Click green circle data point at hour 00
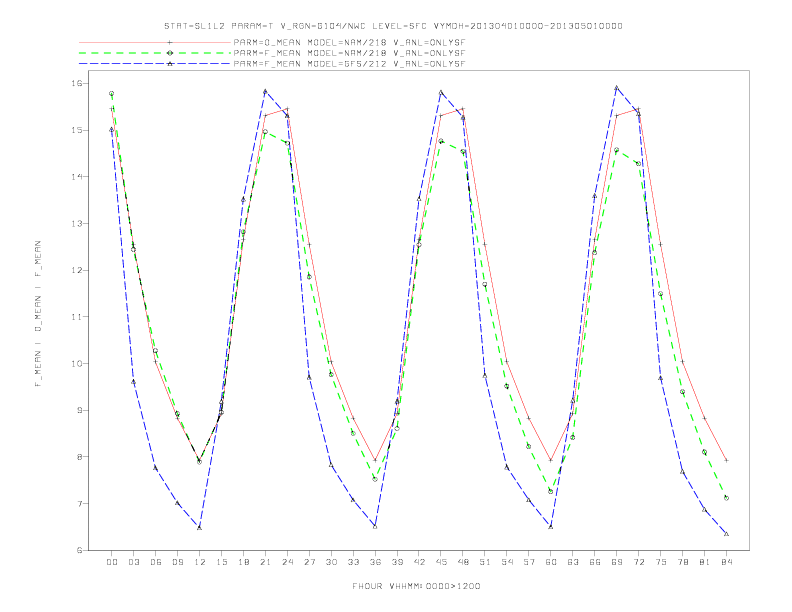Viewport: 792px width, 612px height. (x=111, y=93)
